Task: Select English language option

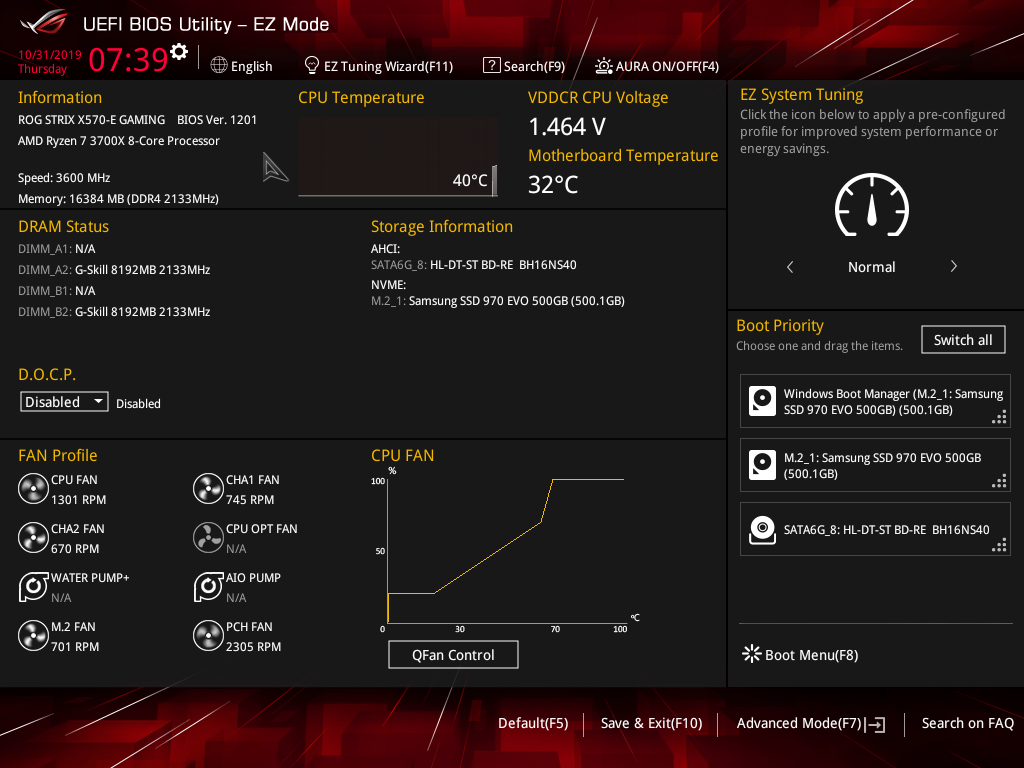Action: click(251, 66)
